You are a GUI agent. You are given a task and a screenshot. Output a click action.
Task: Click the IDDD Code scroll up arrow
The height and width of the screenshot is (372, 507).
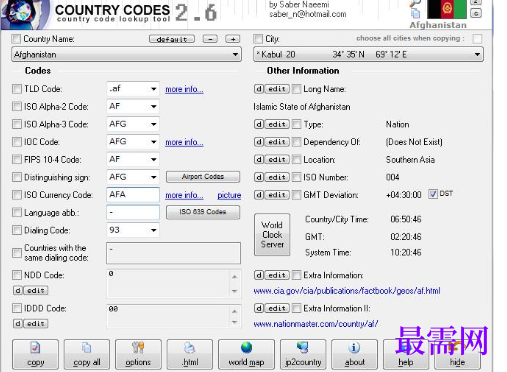click(234, 311)
